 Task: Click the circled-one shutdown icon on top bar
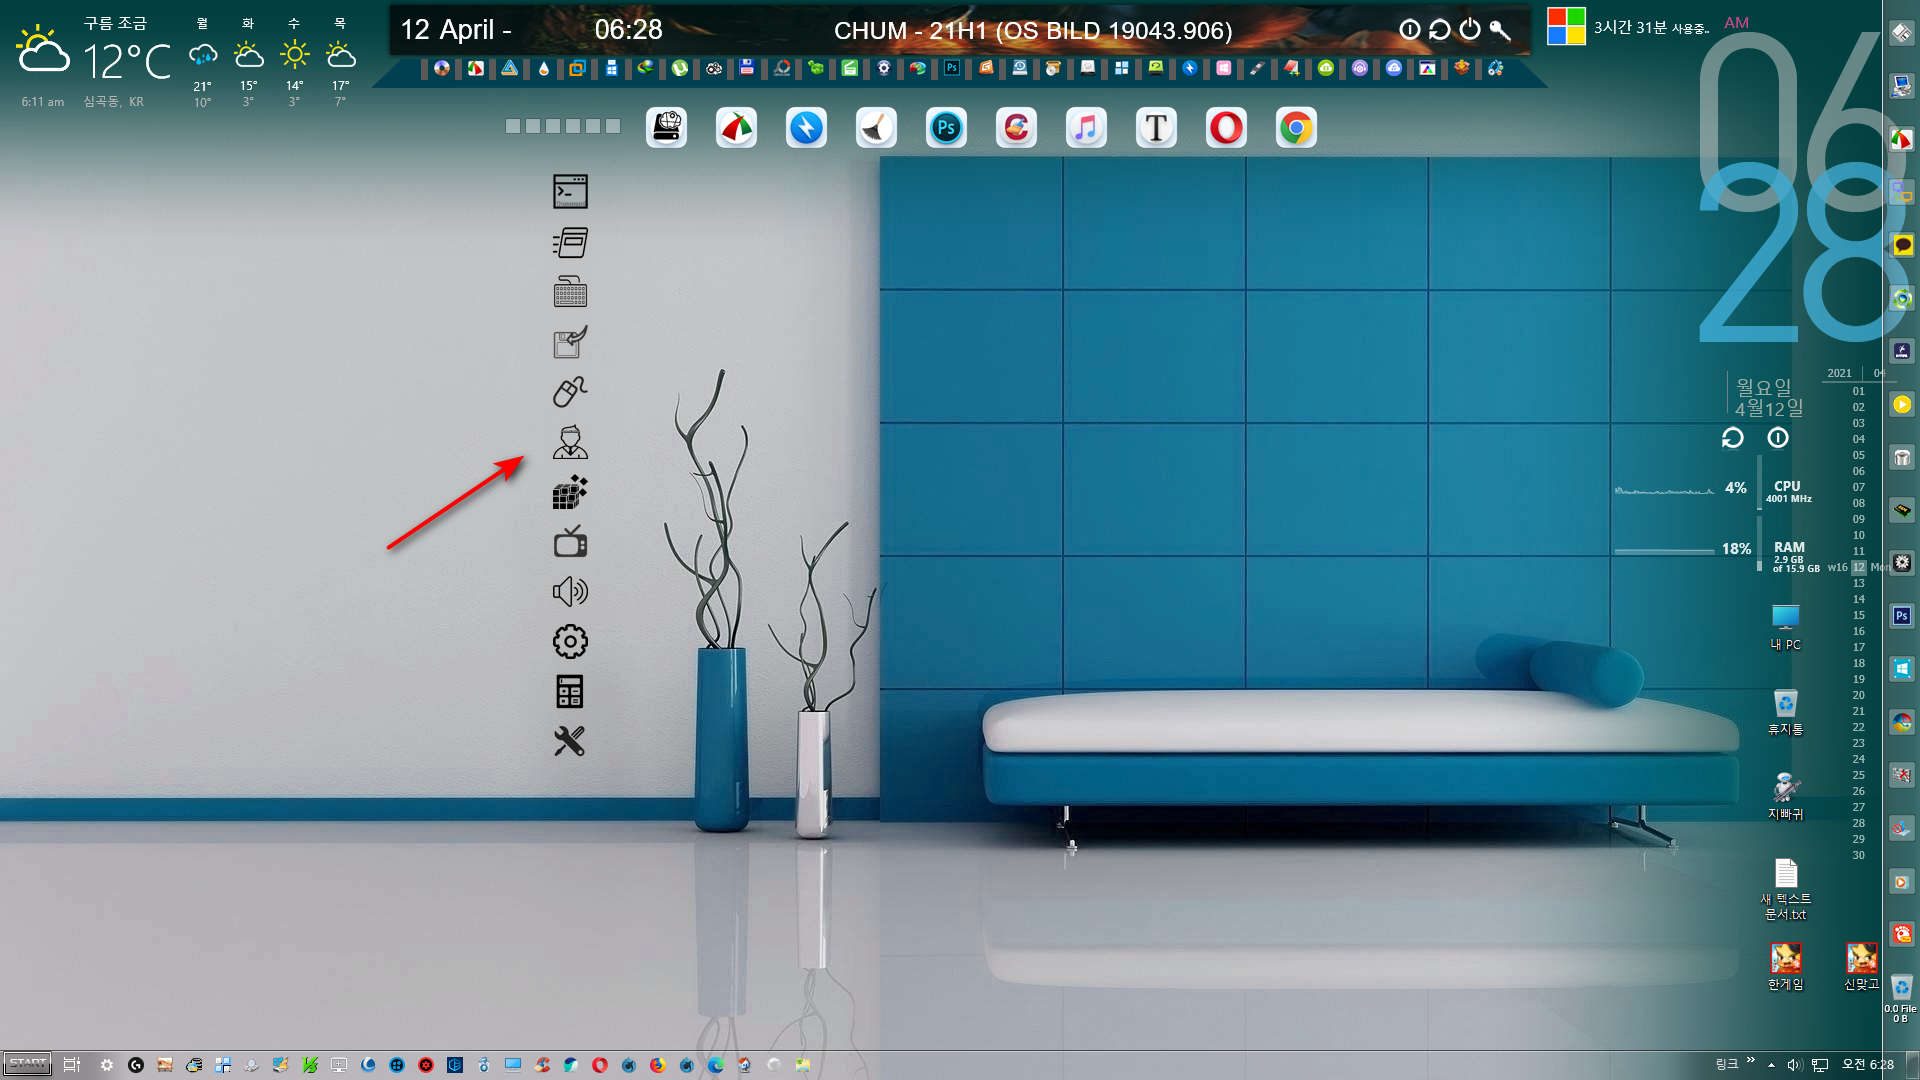tap(1410, 29)
